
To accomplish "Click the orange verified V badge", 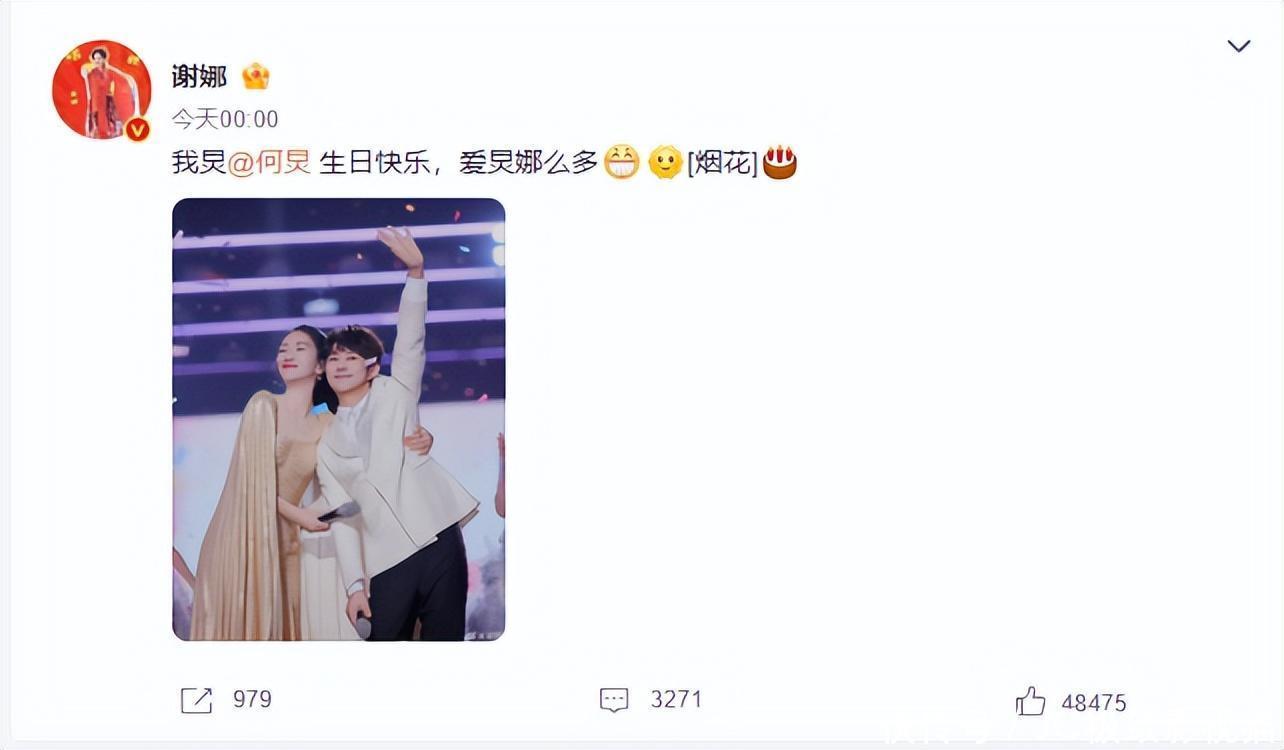I will tap(137, 129).
